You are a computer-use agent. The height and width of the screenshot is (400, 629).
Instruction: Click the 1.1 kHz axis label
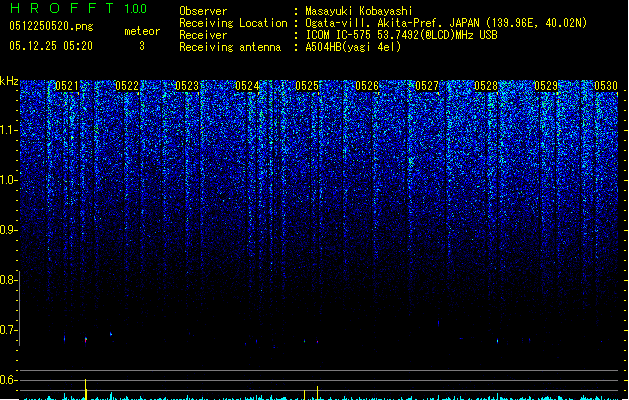(8, 130)
